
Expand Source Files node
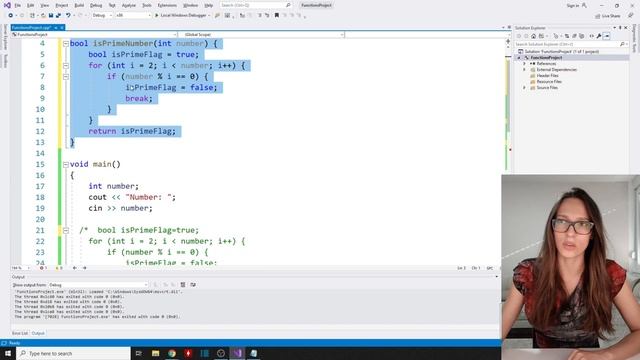(524, 88)
